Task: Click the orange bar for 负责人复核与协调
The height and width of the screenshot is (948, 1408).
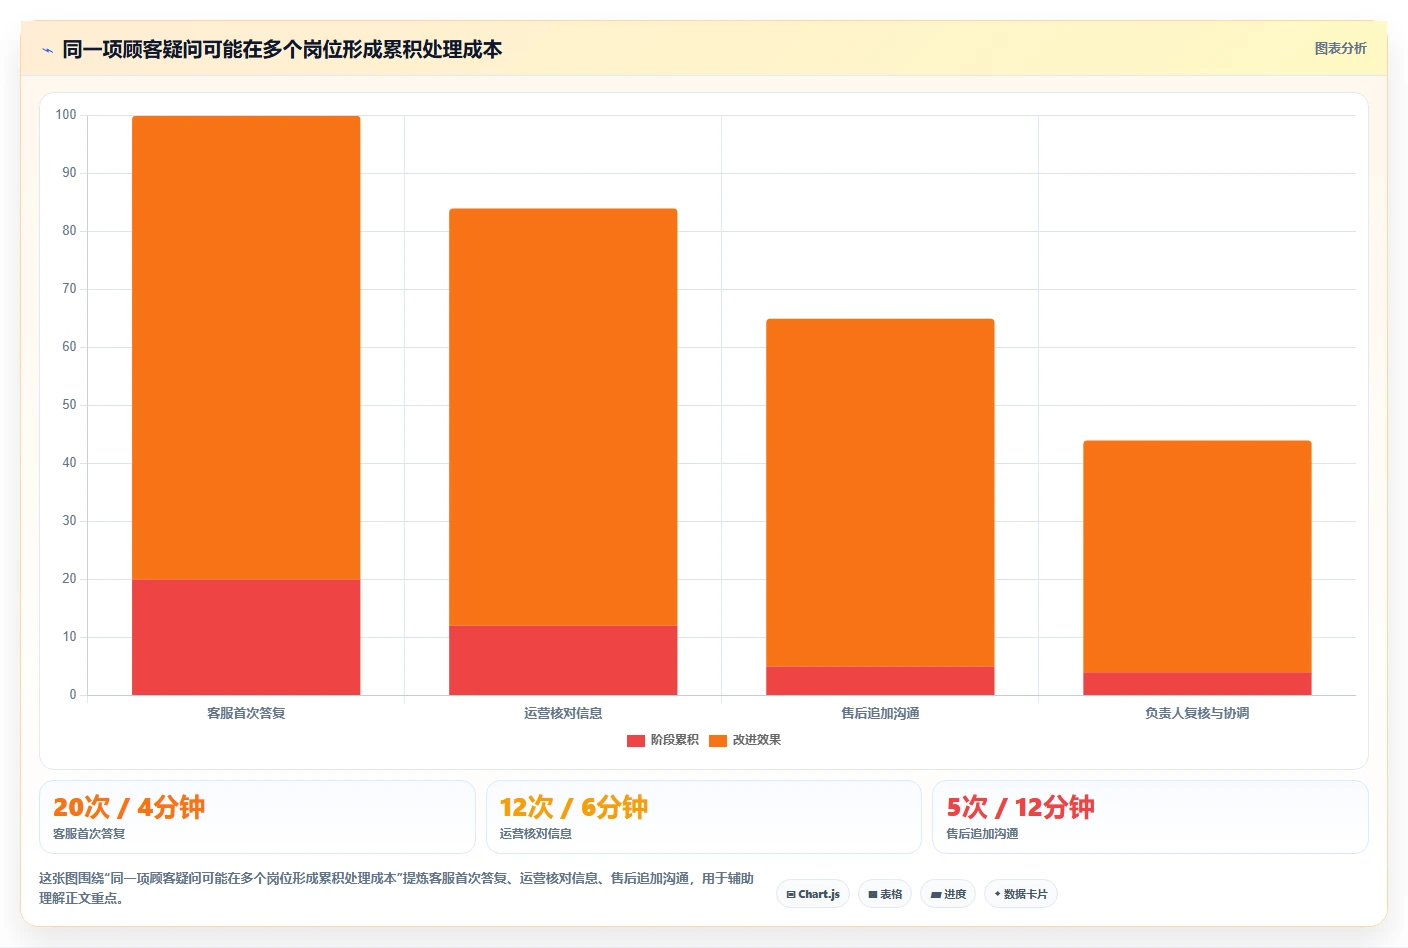Action: point(1197,557)
